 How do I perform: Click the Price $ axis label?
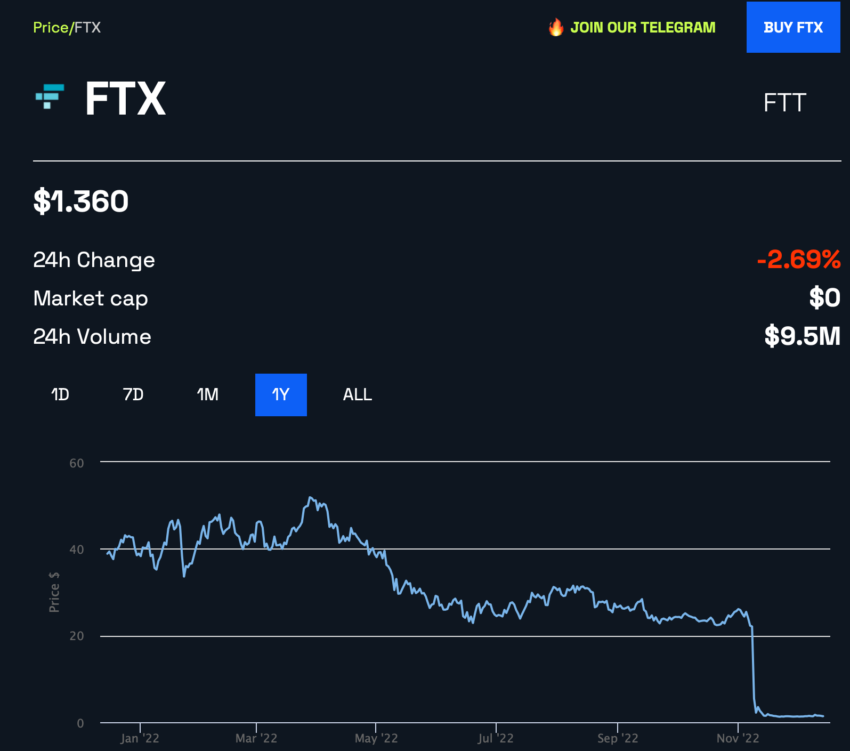pyautogui.click(x=55, y=592)
